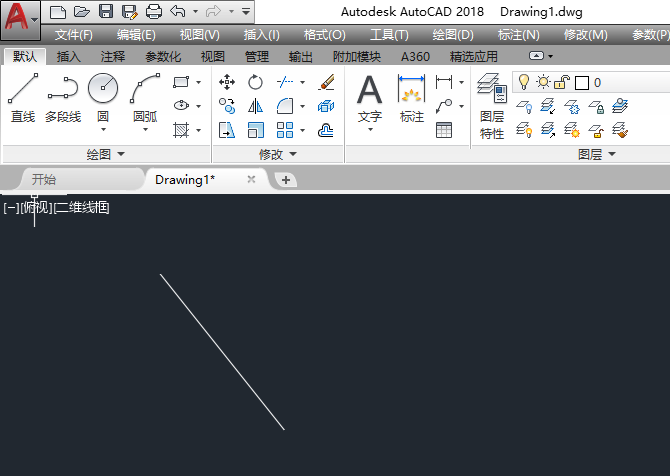Toggle layer 0 lock padlock icon
Screen dimensions: 670x476
click(562, 82)
